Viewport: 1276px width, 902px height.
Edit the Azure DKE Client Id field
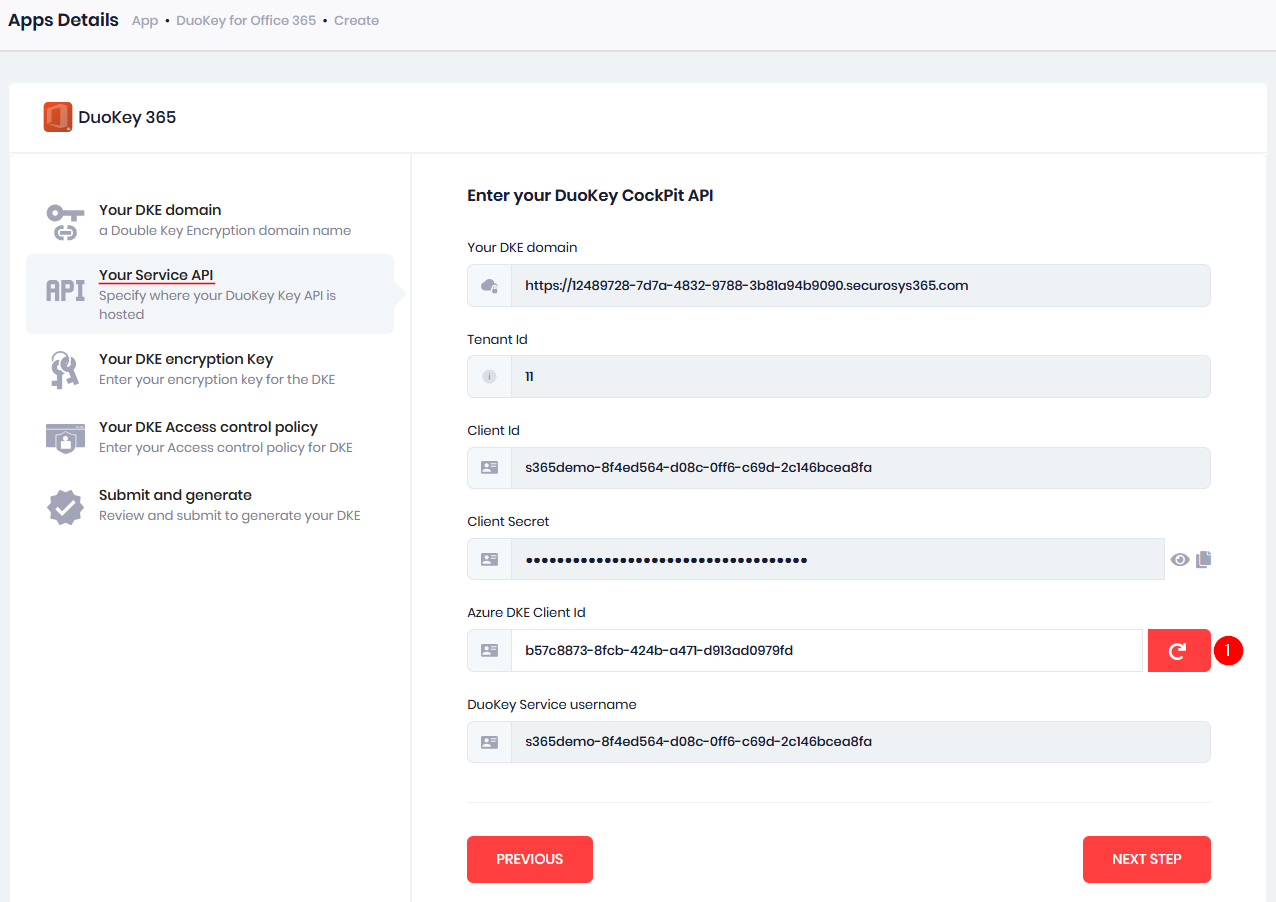(x=826, y=650)
